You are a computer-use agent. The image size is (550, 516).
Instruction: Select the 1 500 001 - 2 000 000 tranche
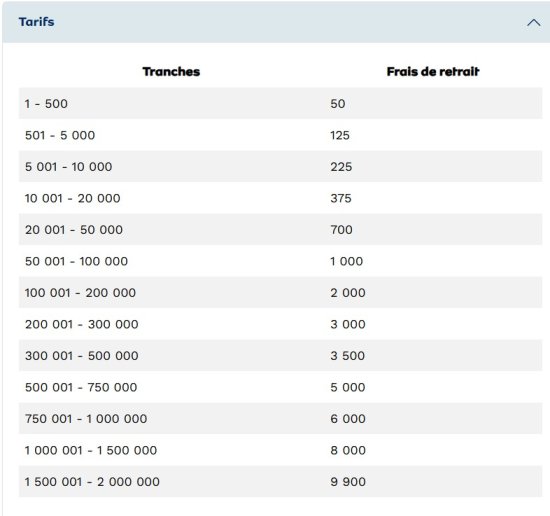[92, 482]
